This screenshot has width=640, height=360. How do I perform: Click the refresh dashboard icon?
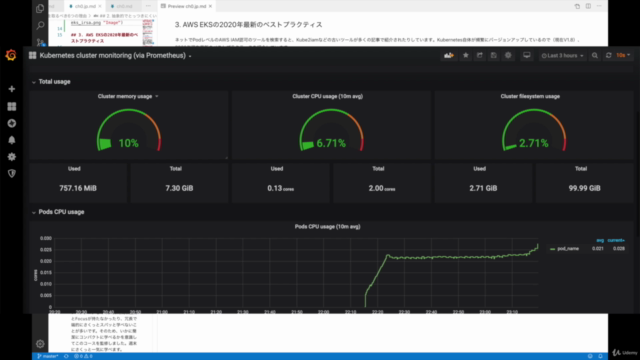point(608,56)
